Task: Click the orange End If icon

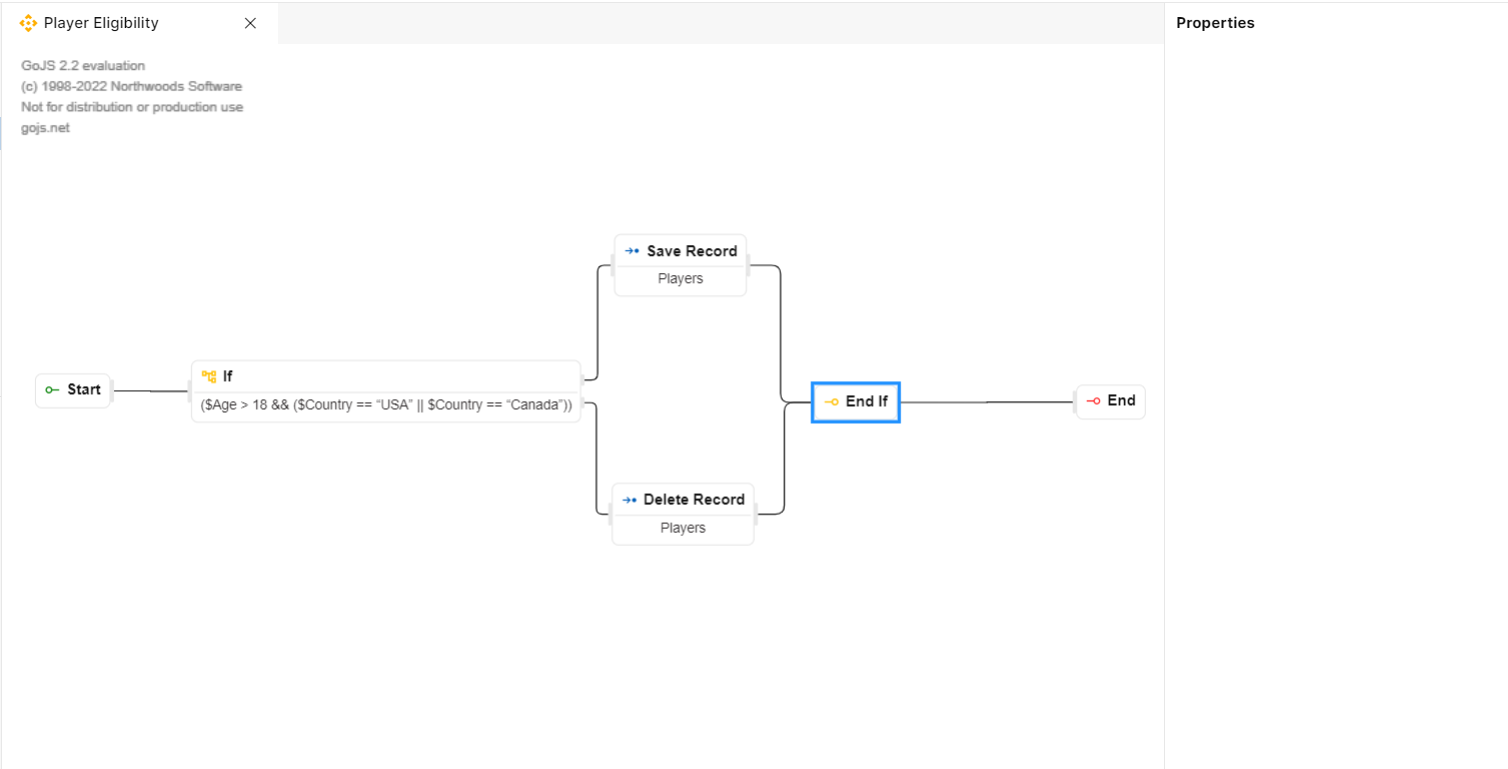Action: point(832,402)
